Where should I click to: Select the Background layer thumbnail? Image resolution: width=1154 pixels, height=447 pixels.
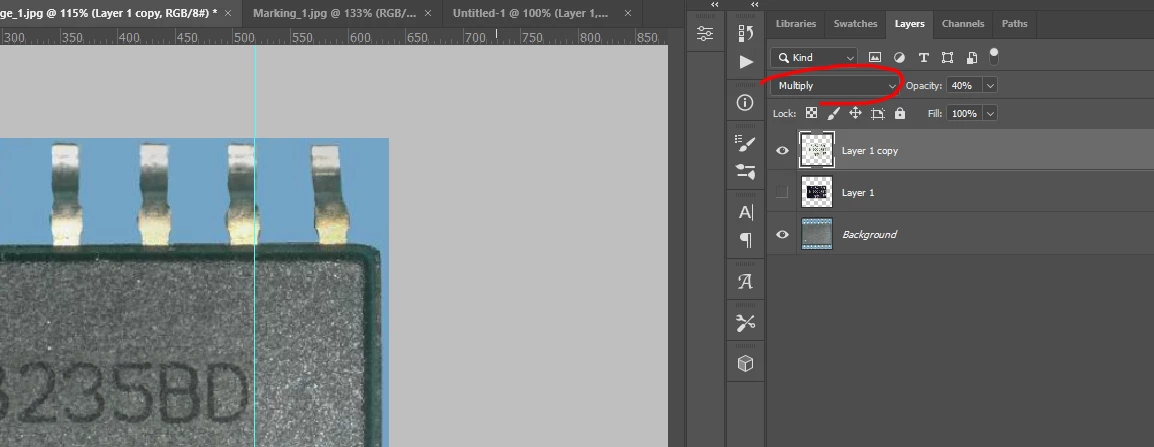tap(816, 234)
